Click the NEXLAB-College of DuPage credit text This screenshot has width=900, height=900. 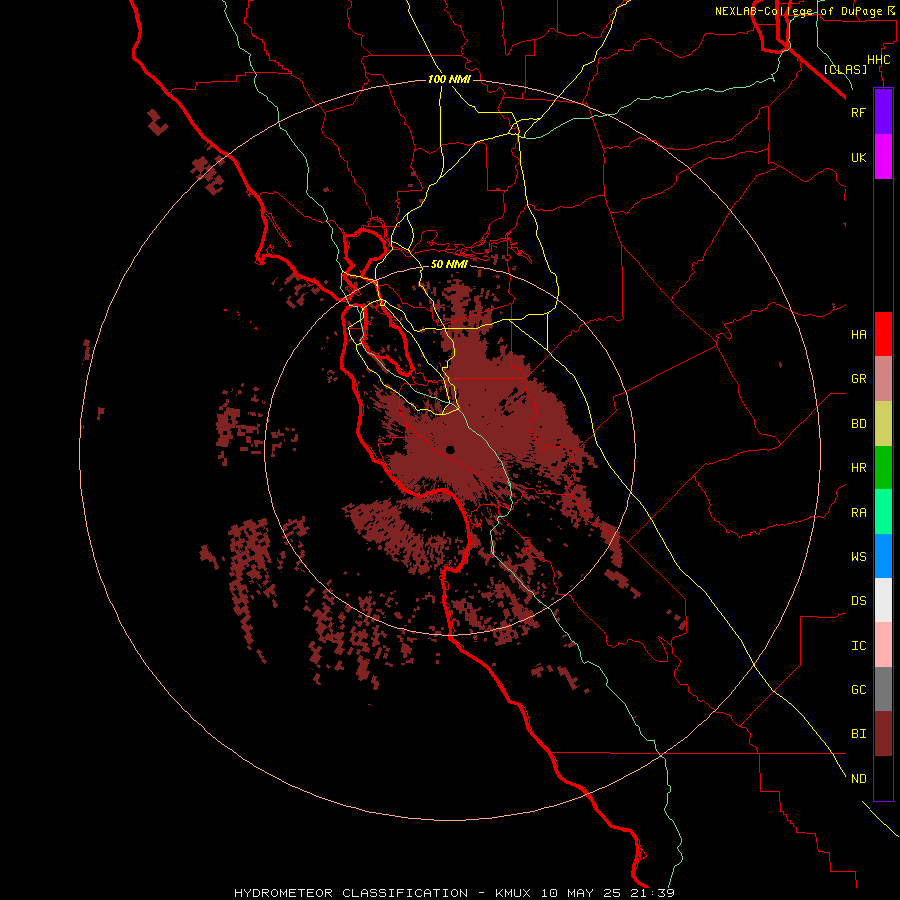pos(798,11)
